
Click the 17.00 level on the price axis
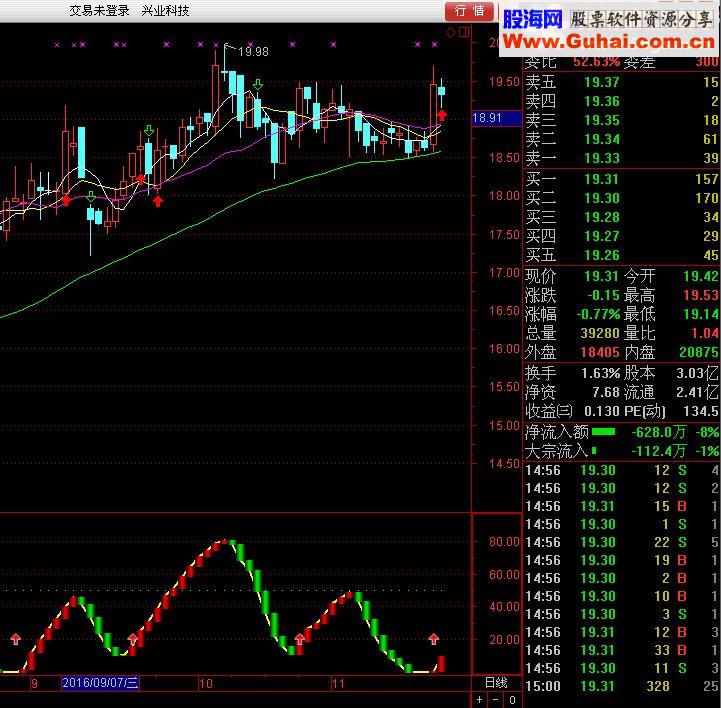[x=504, y=273]
